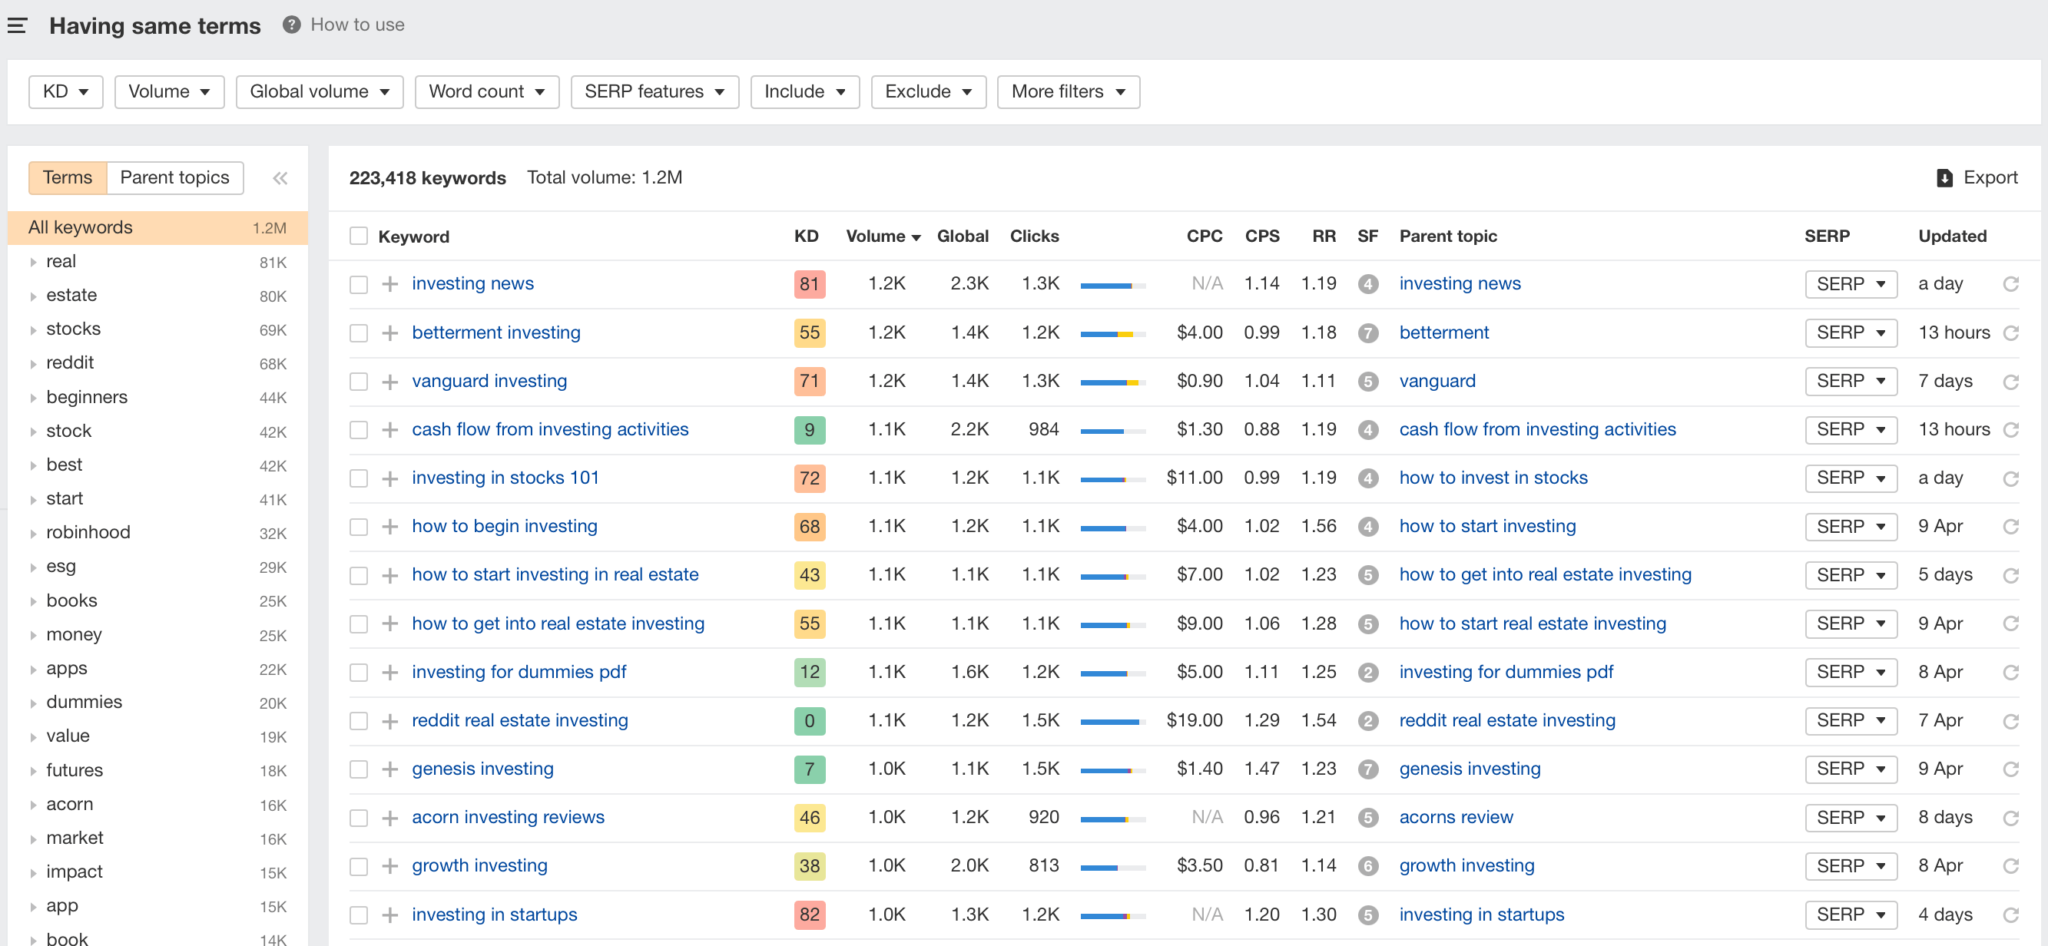Refresh 'investing for dummies pdf' row icon
The height and width of the screenshot is (946, 2048).
2011,672
